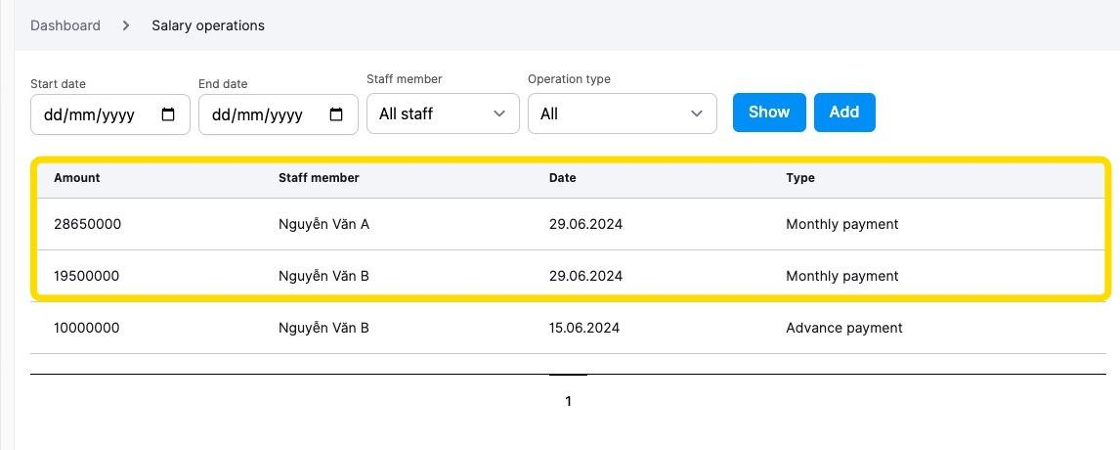Click the breadcrumb chevron separator

(x=126, y=26)
